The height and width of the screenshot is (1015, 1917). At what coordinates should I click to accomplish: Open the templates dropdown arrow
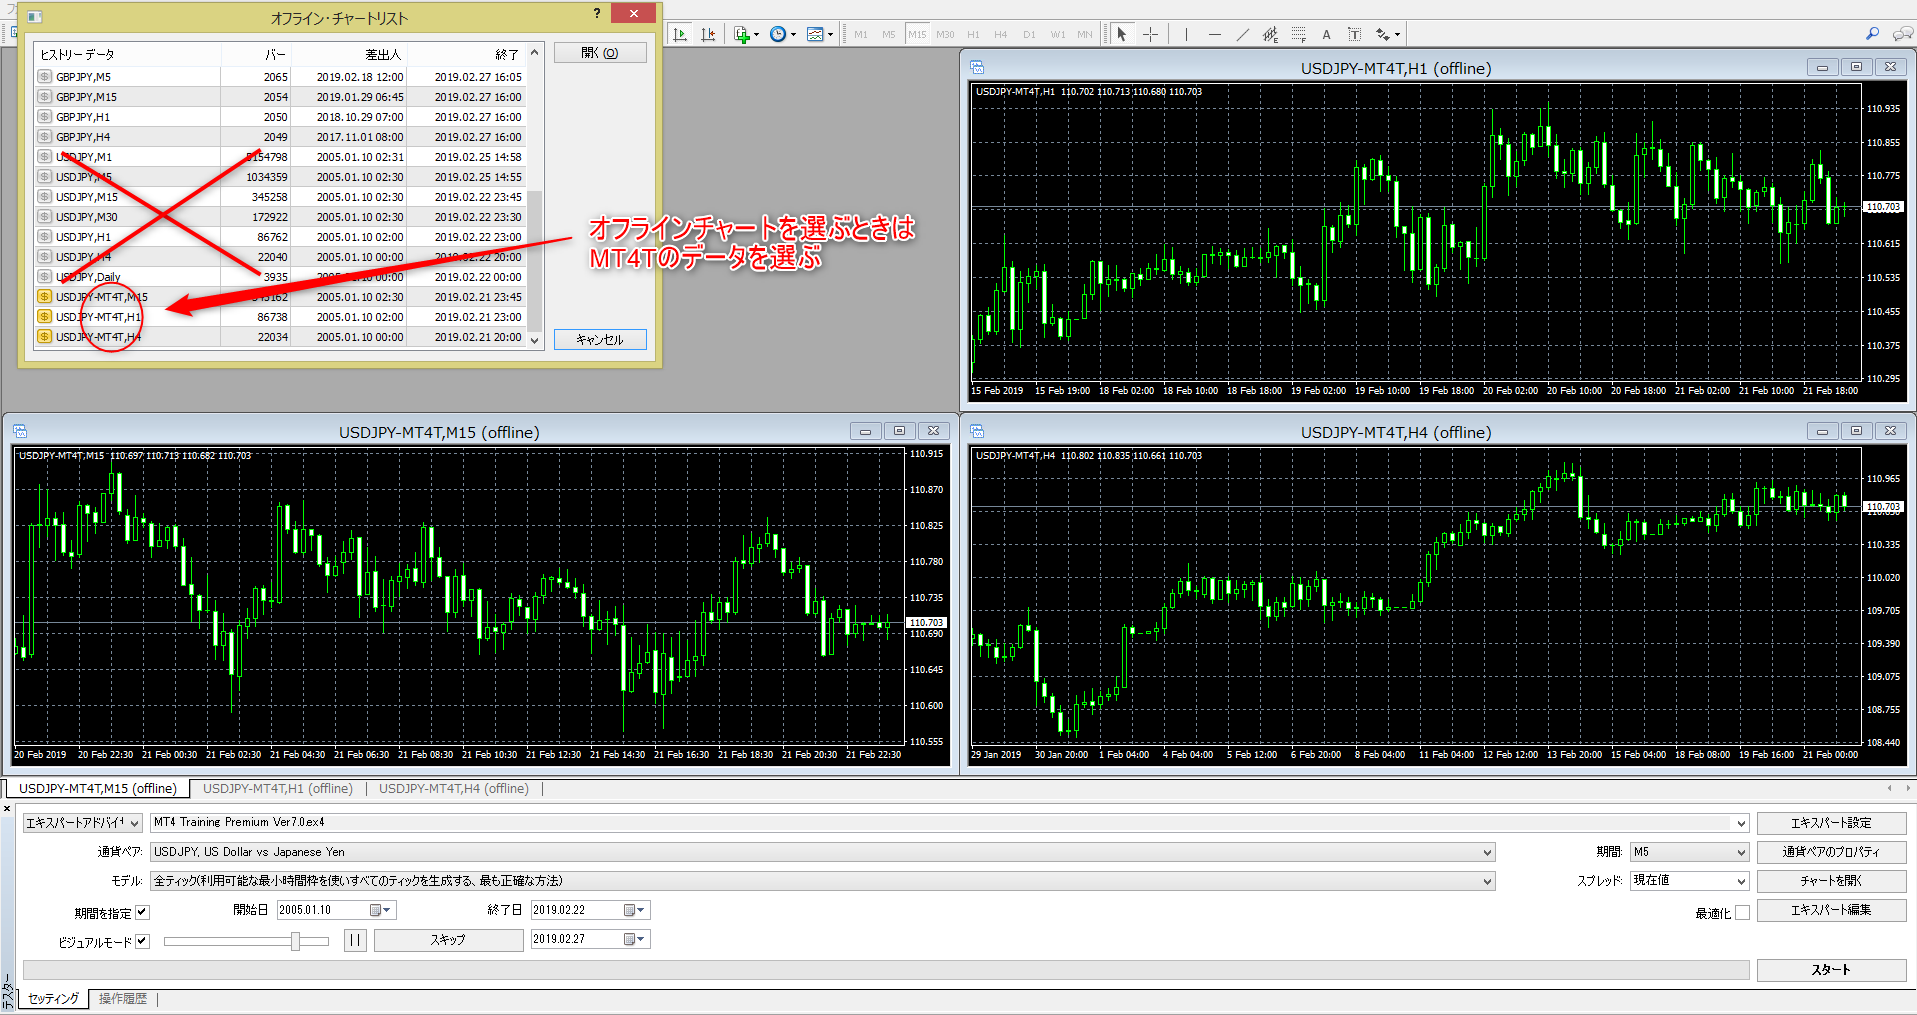tap(831, 35)
